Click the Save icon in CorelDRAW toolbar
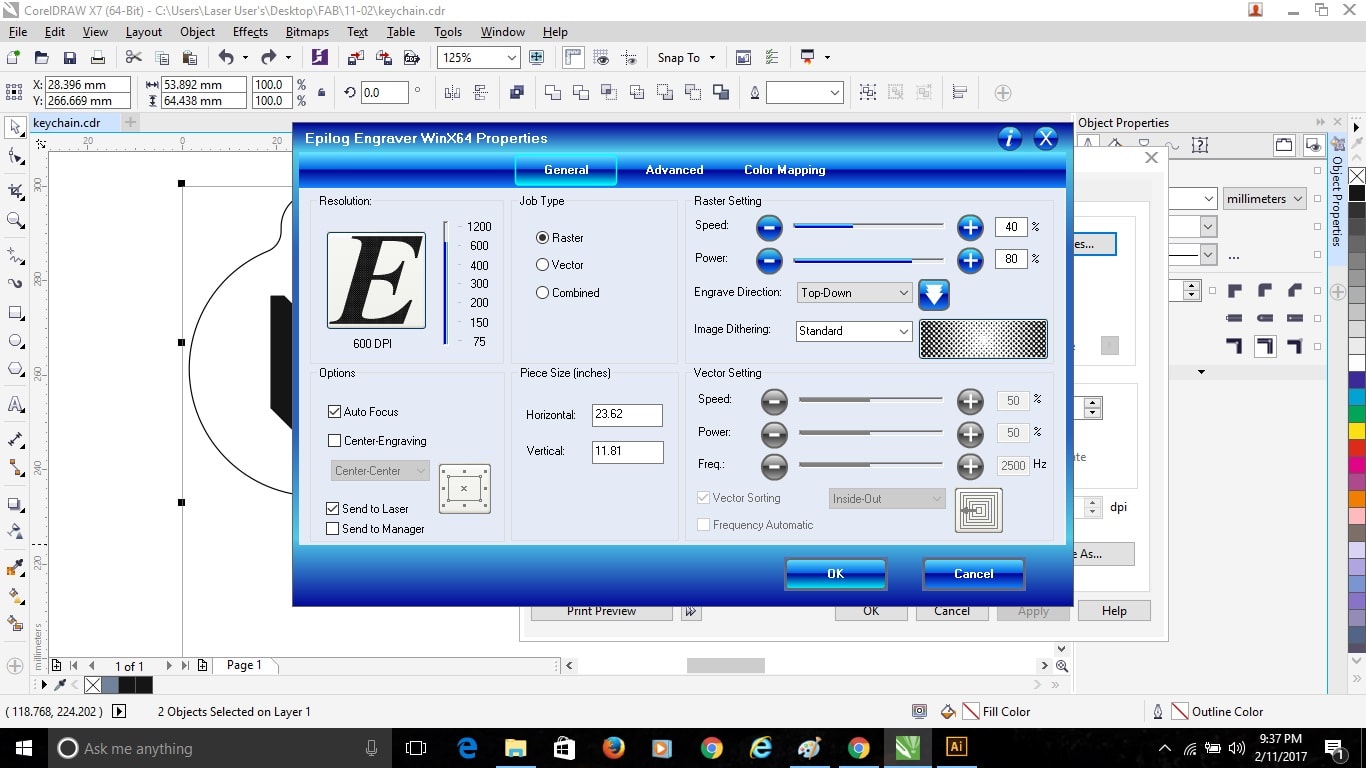This screenshot has height=768, width=1366. (x=70, y=58)
